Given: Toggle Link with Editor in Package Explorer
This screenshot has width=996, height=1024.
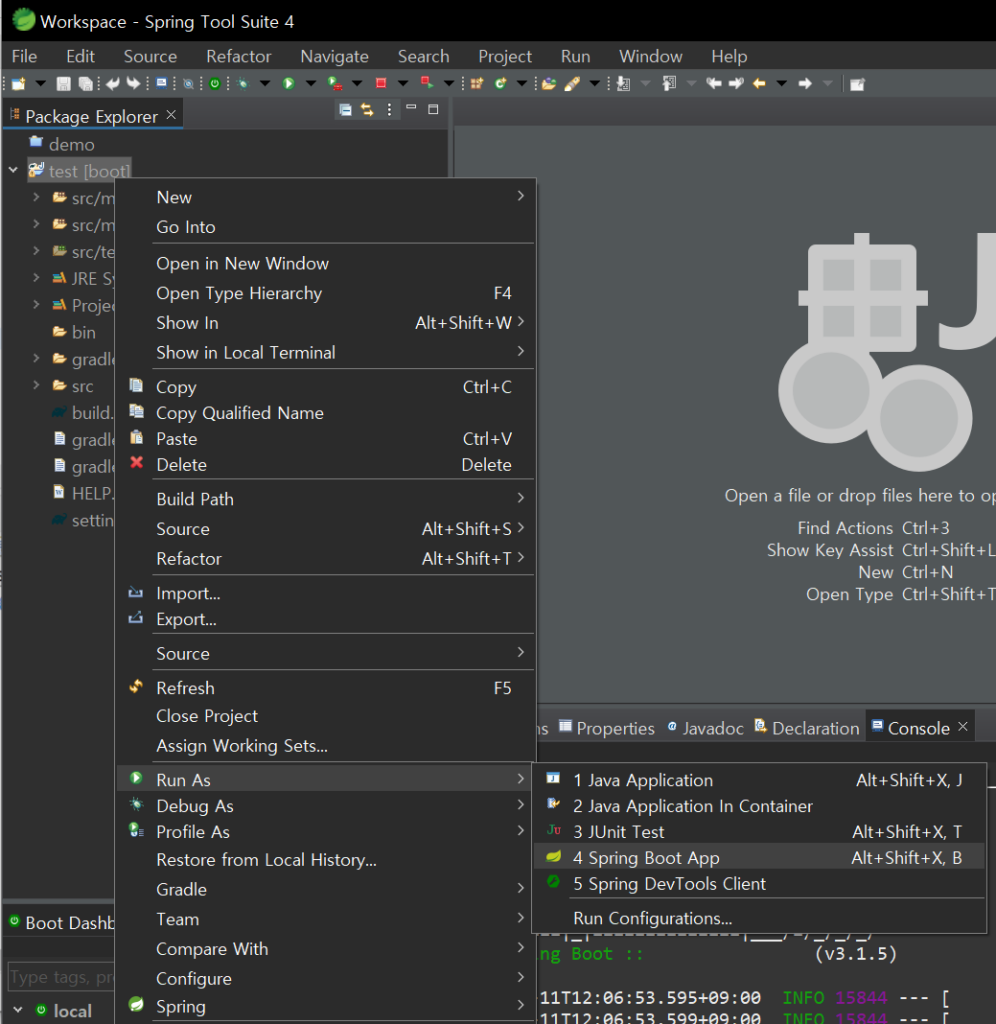Looking at the screenshot, I should click(x=367, y=110).
